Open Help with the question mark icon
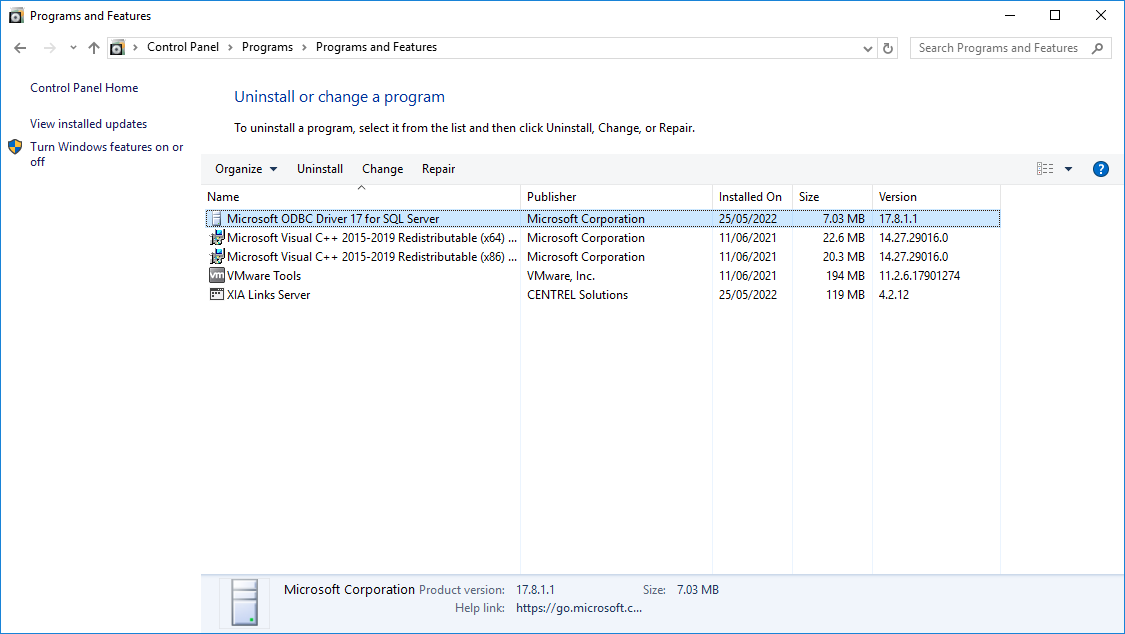 click(x=1101, y=169)
